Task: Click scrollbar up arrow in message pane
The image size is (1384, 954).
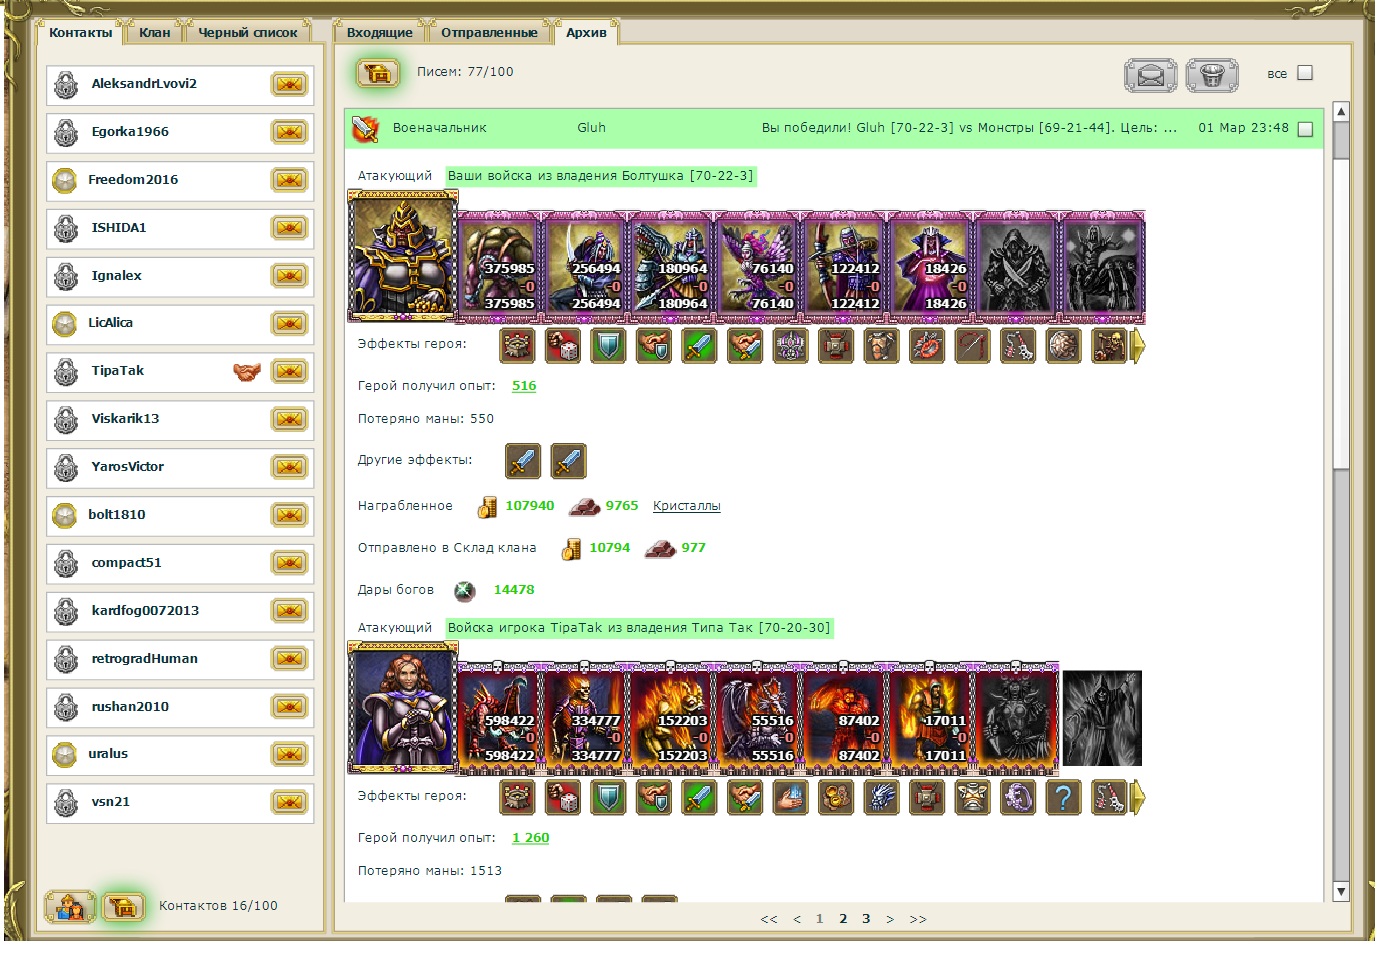Action: click(1341, 111)
